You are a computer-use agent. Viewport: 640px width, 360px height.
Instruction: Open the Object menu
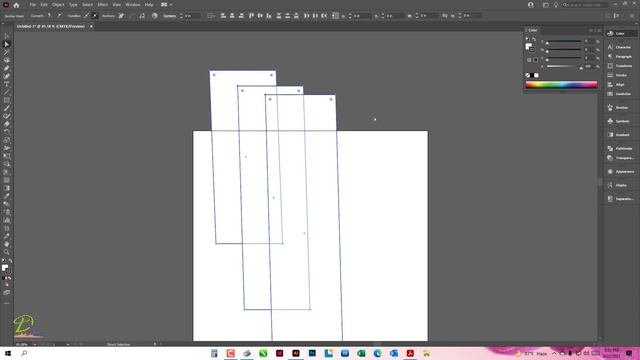58,4
